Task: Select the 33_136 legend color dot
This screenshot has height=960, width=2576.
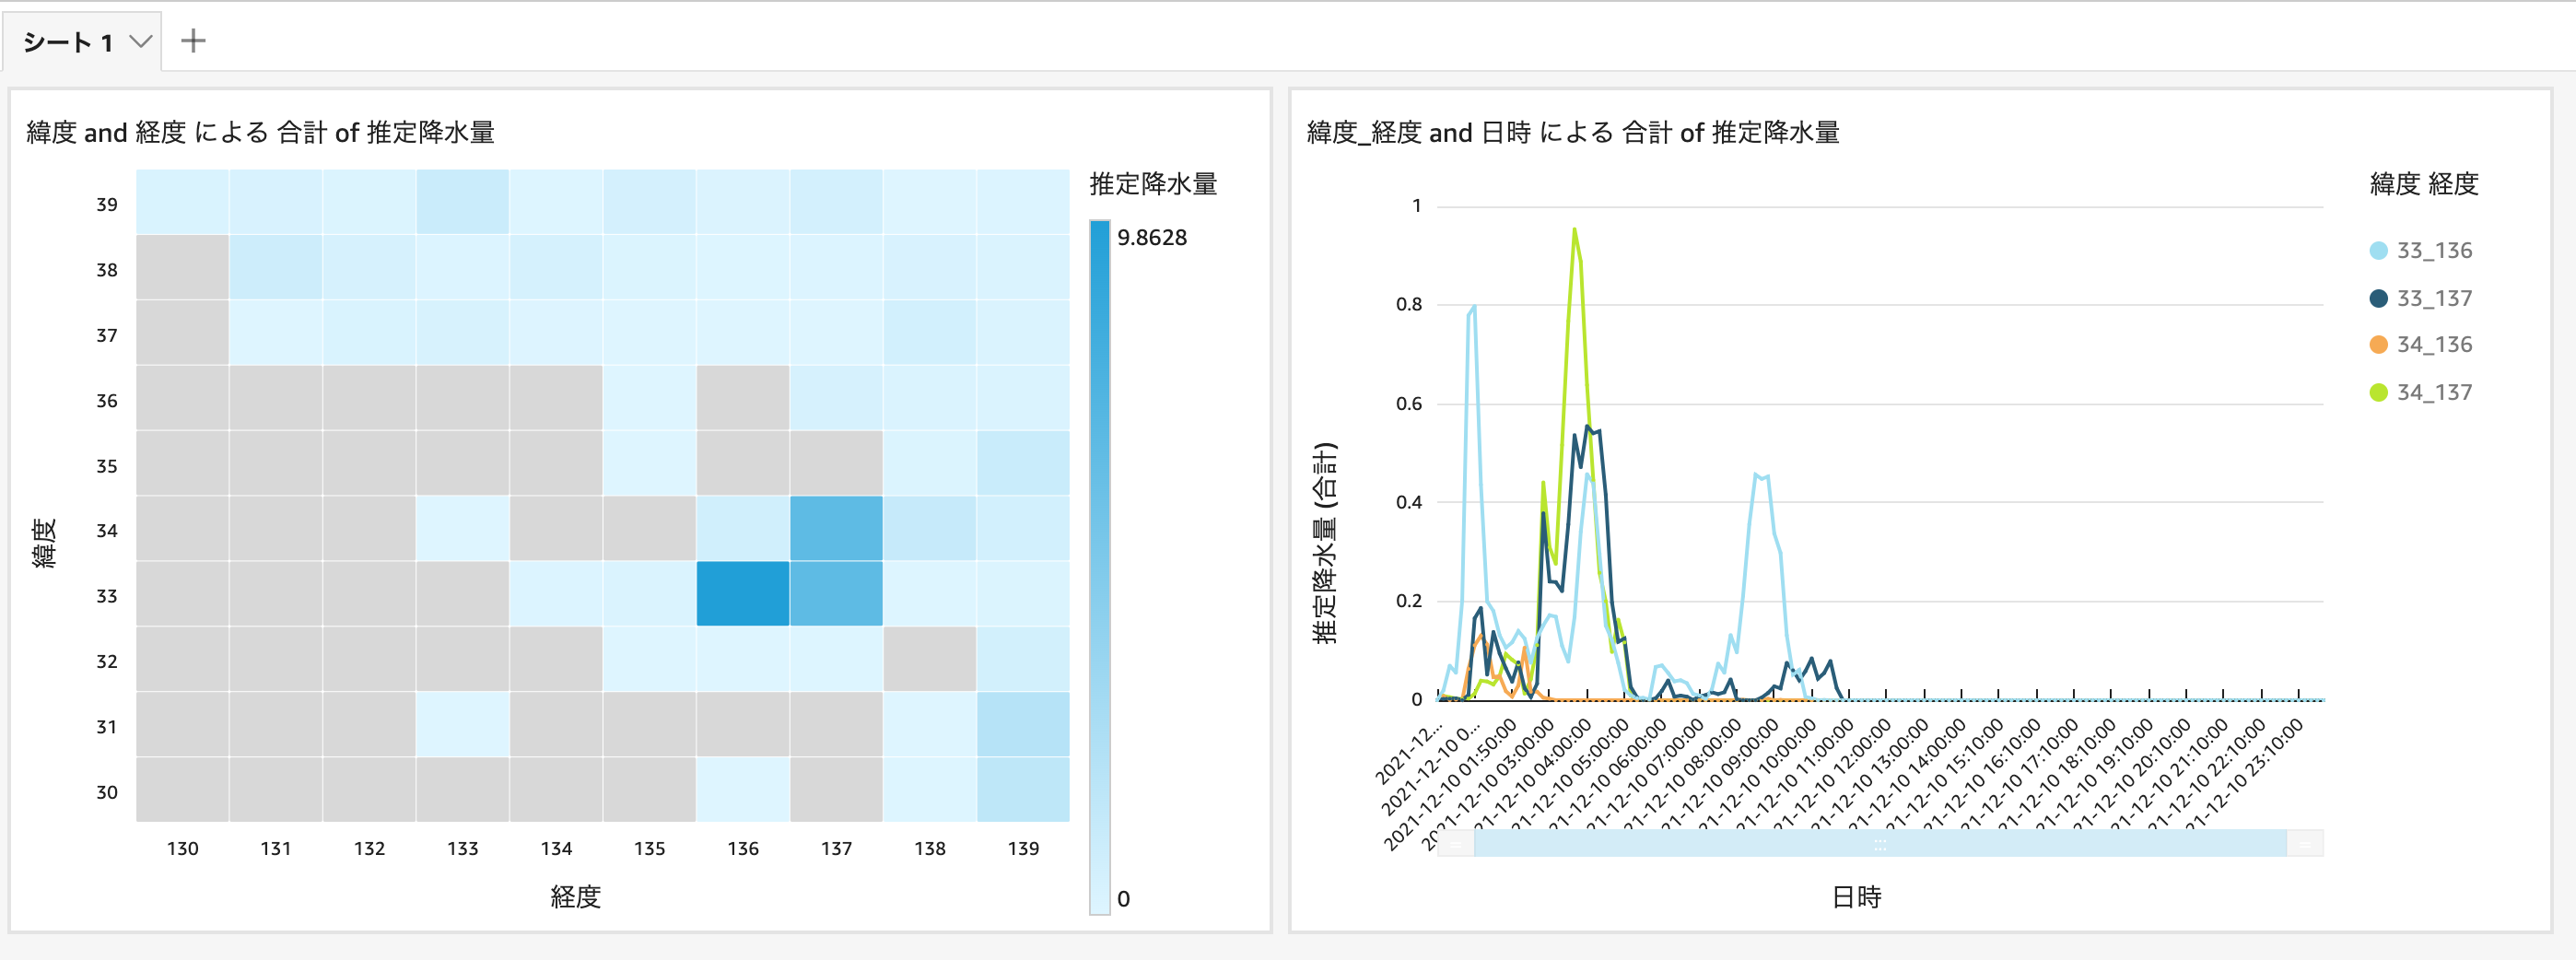Action: pyautogui.click(x=2379, y=251)
